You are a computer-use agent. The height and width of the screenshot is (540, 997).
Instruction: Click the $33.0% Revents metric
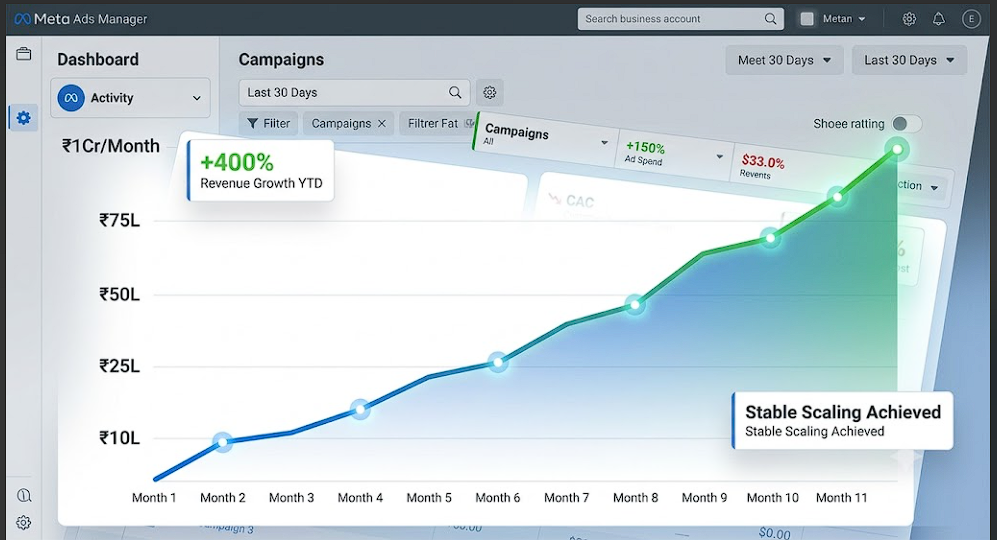(x=762, y=167)
